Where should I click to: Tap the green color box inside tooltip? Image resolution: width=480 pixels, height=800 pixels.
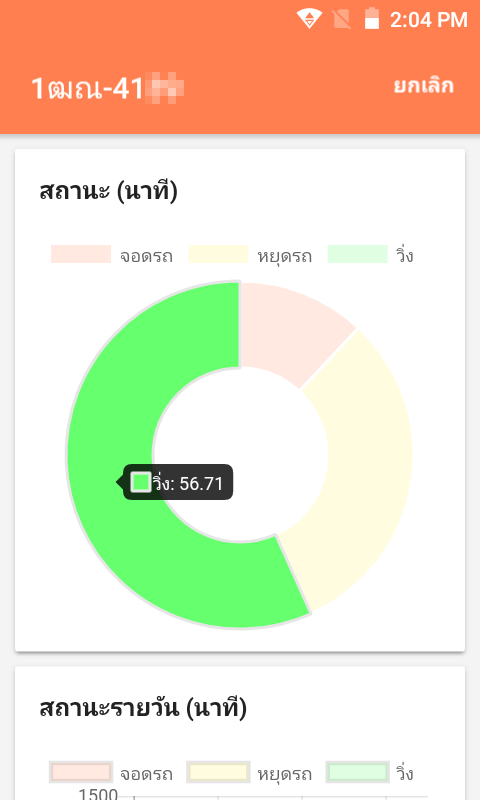(141, 482)
